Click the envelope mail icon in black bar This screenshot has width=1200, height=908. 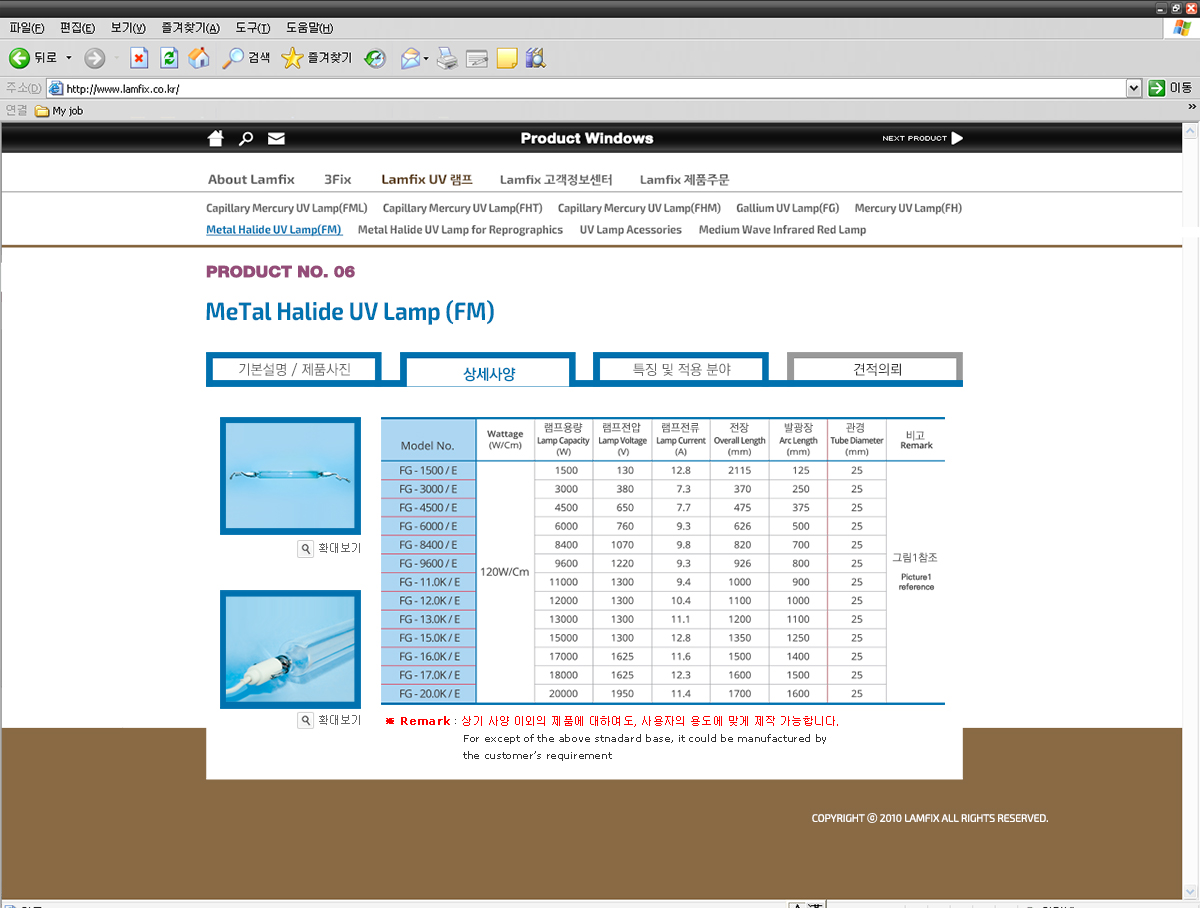click(x=276, y=138)
